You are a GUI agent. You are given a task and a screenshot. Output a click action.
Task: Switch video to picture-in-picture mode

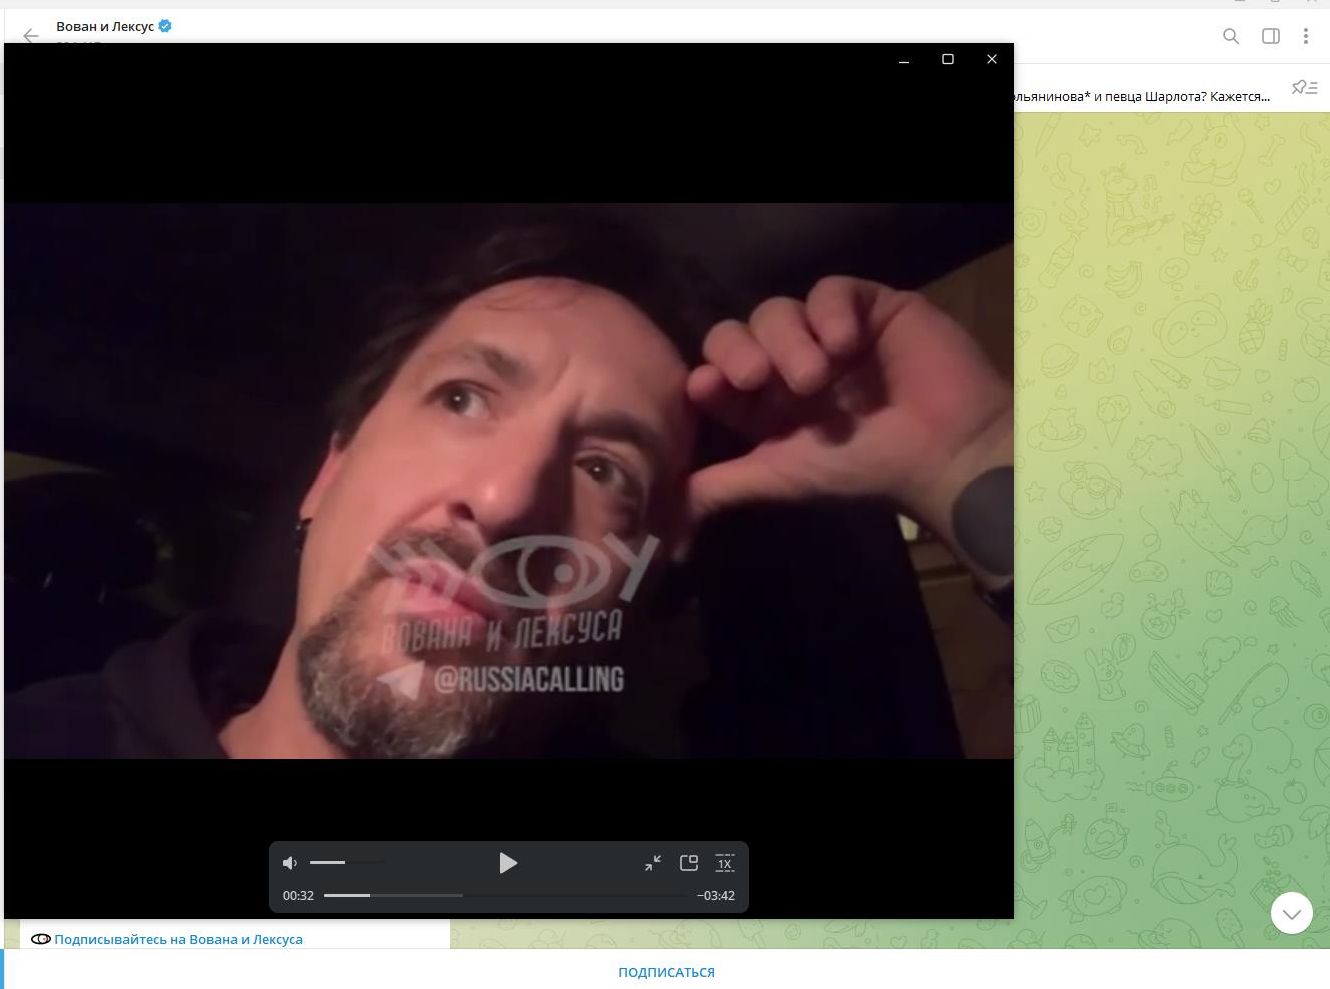(x=689, y=863)
